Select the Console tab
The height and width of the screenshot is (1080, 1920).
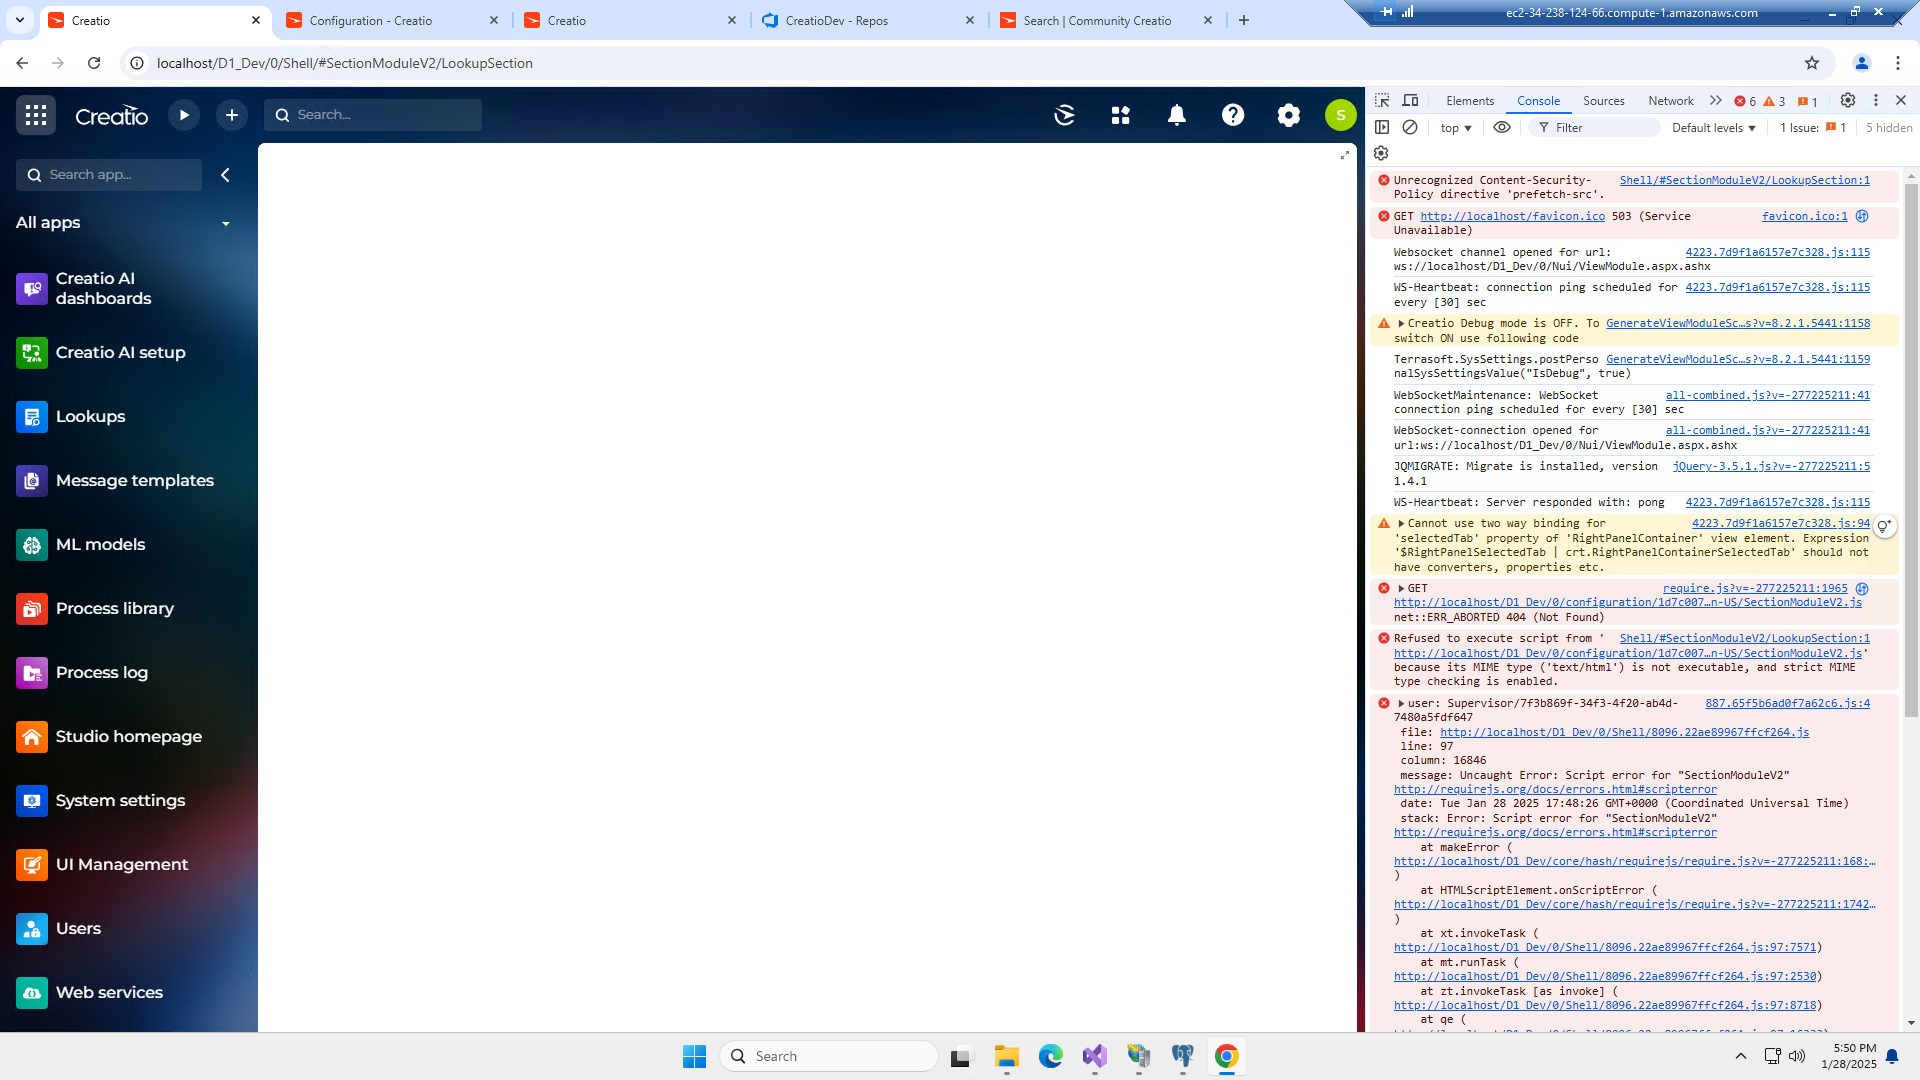click(1538, 101)
